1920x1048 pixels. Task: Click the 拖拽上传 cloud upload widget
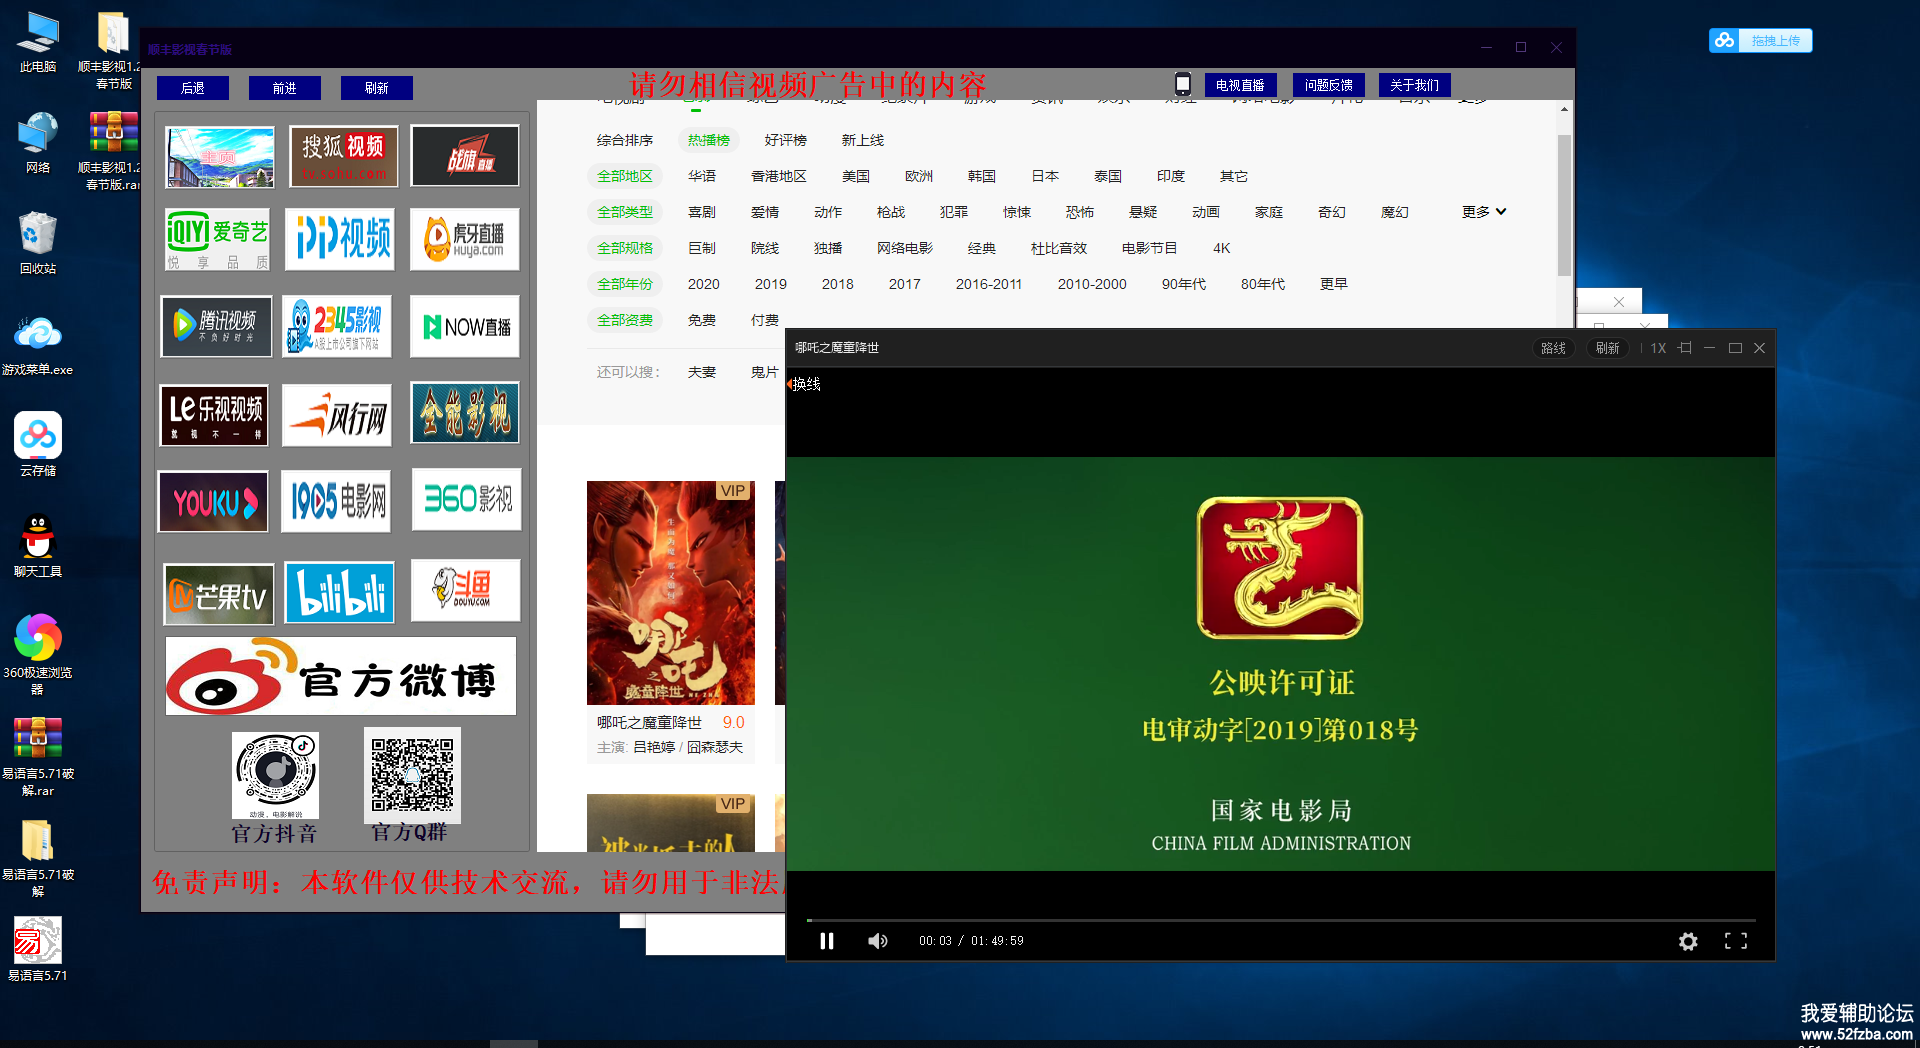(x=1761, y=41)
